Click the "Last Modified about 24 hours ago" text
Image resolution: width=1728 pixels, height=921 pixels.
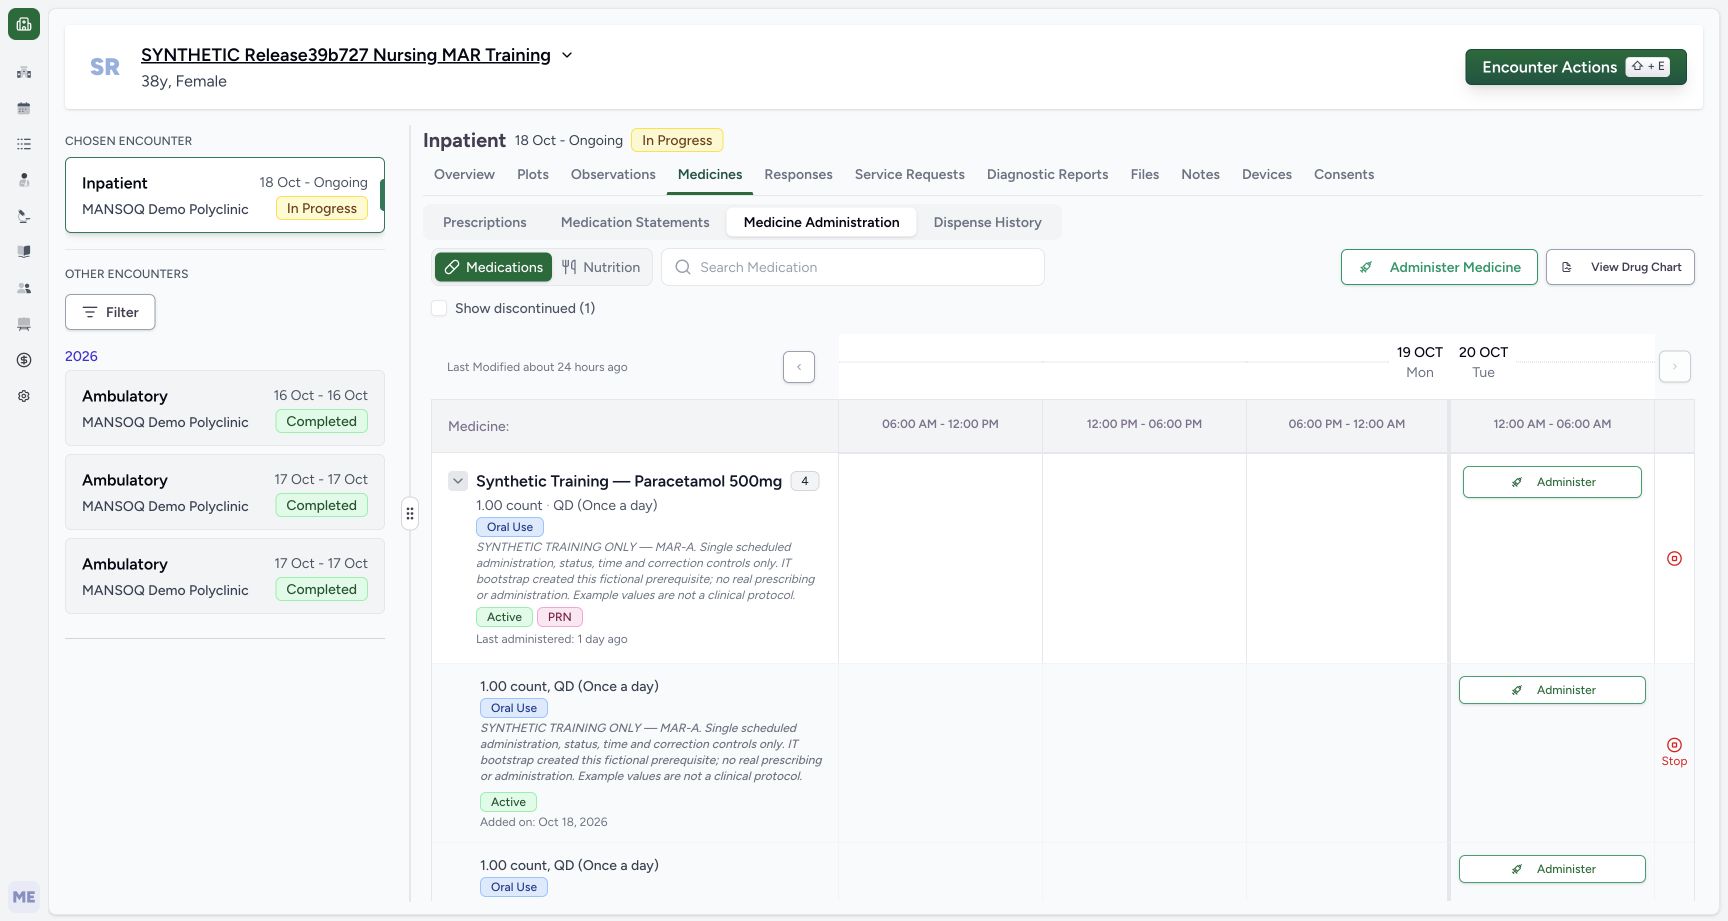point(537,367)
